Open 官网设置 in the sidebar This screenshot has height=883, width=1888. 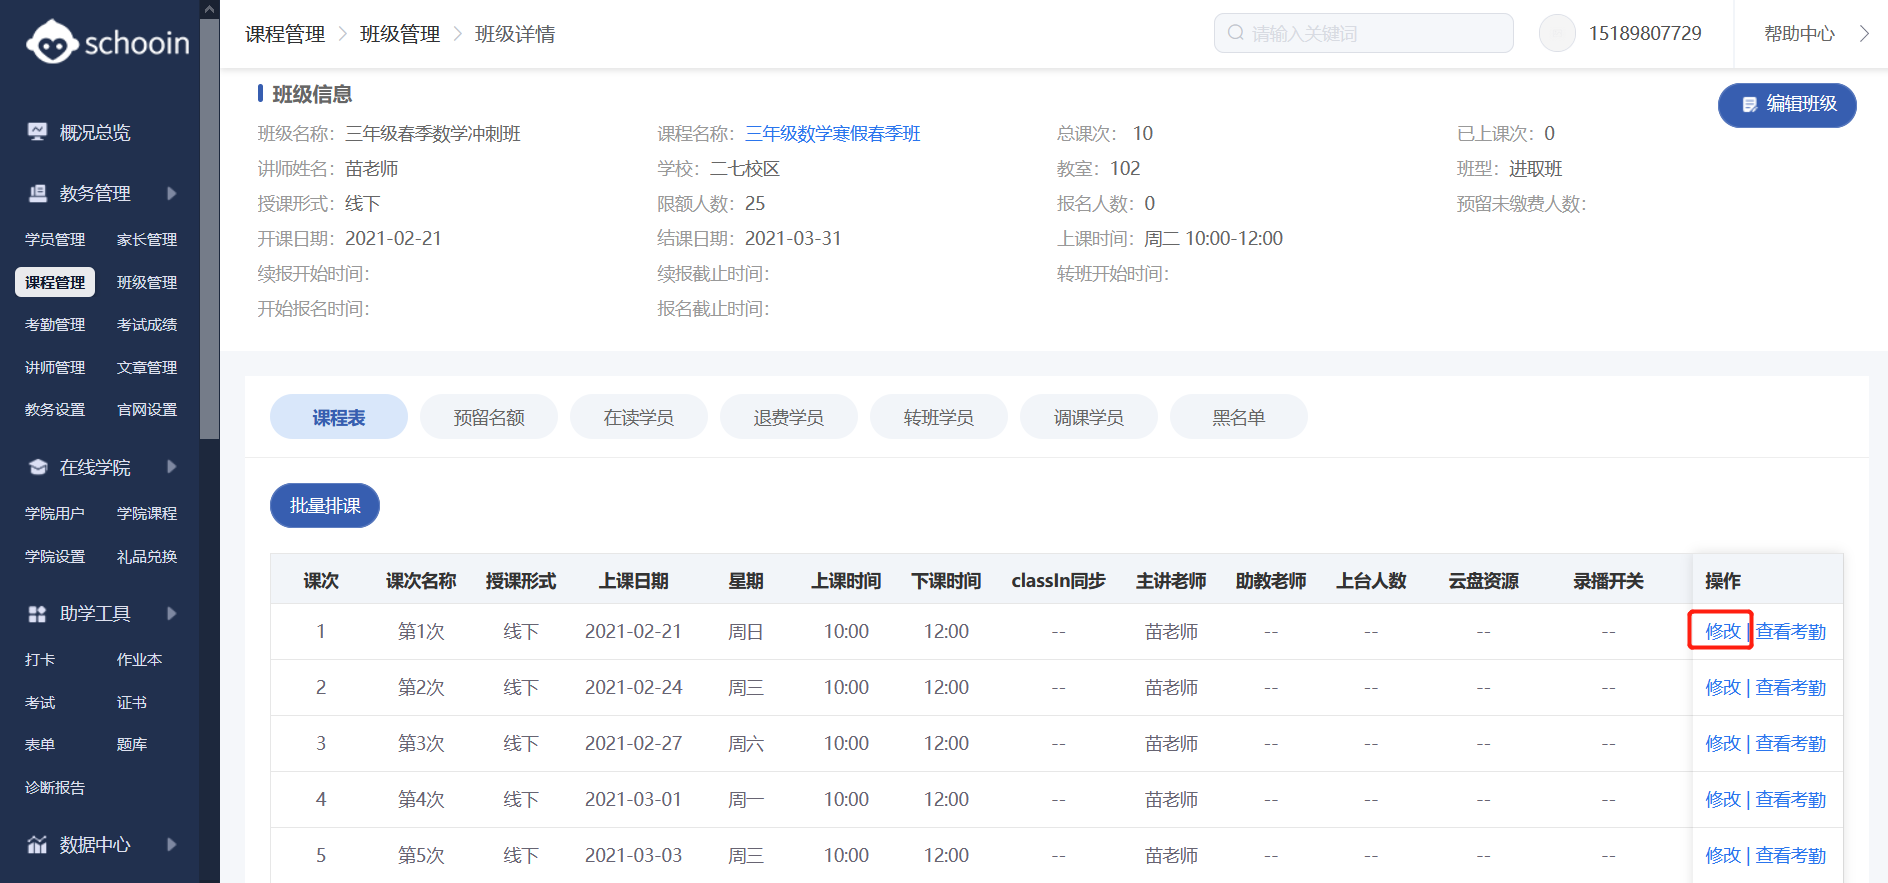click(147, 410)
